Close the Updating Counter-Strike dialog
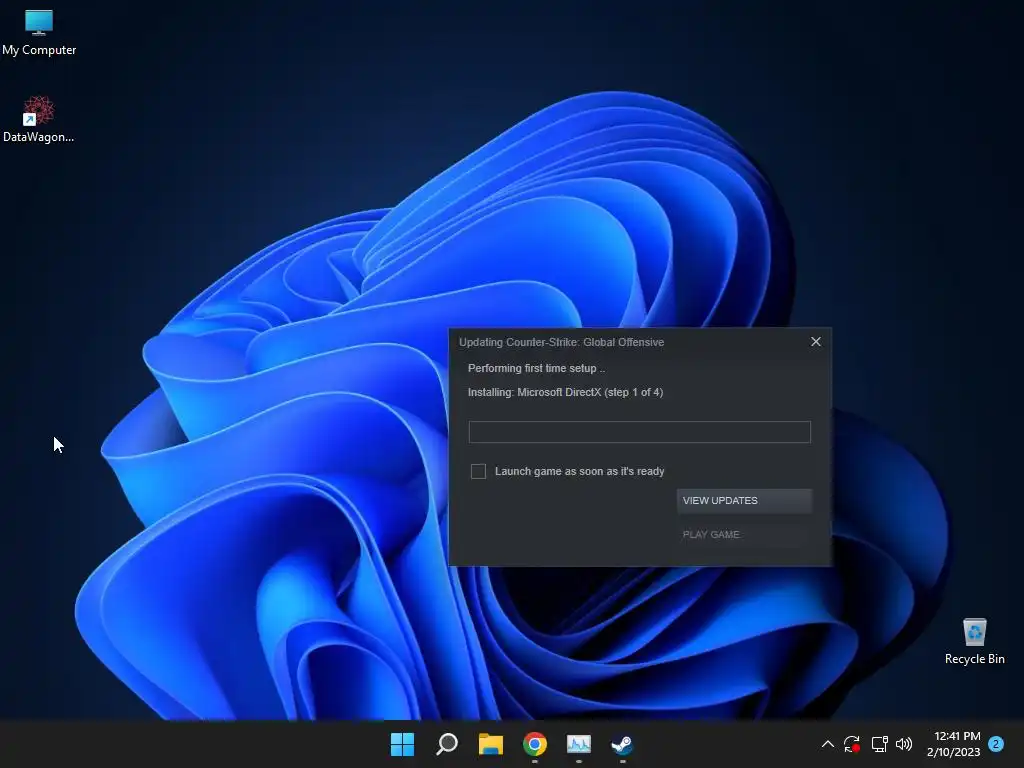Image resolution: width=1024 pixels, height=768 pixels. pyautogui.click(x=816, y=342)
